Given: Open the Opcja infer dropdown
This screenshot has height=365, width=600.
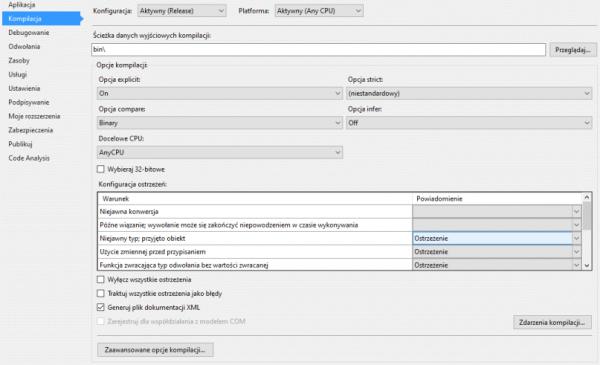Looking at the screenshot, I should click(x=469, y=123).
